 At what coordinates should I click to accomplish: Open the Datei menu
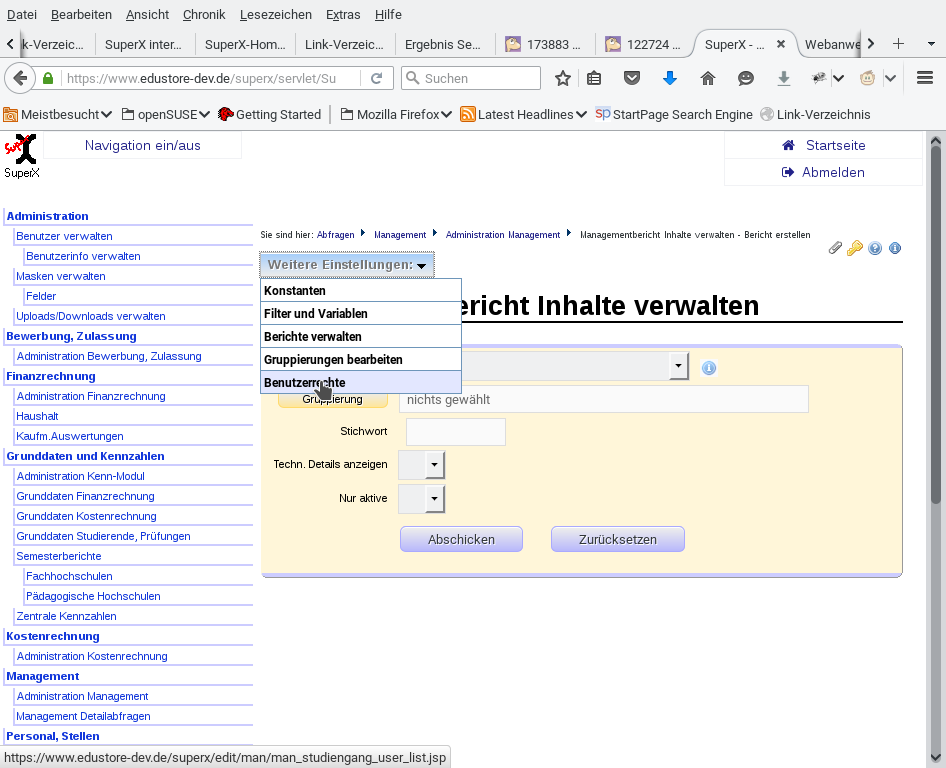point(22,14)
